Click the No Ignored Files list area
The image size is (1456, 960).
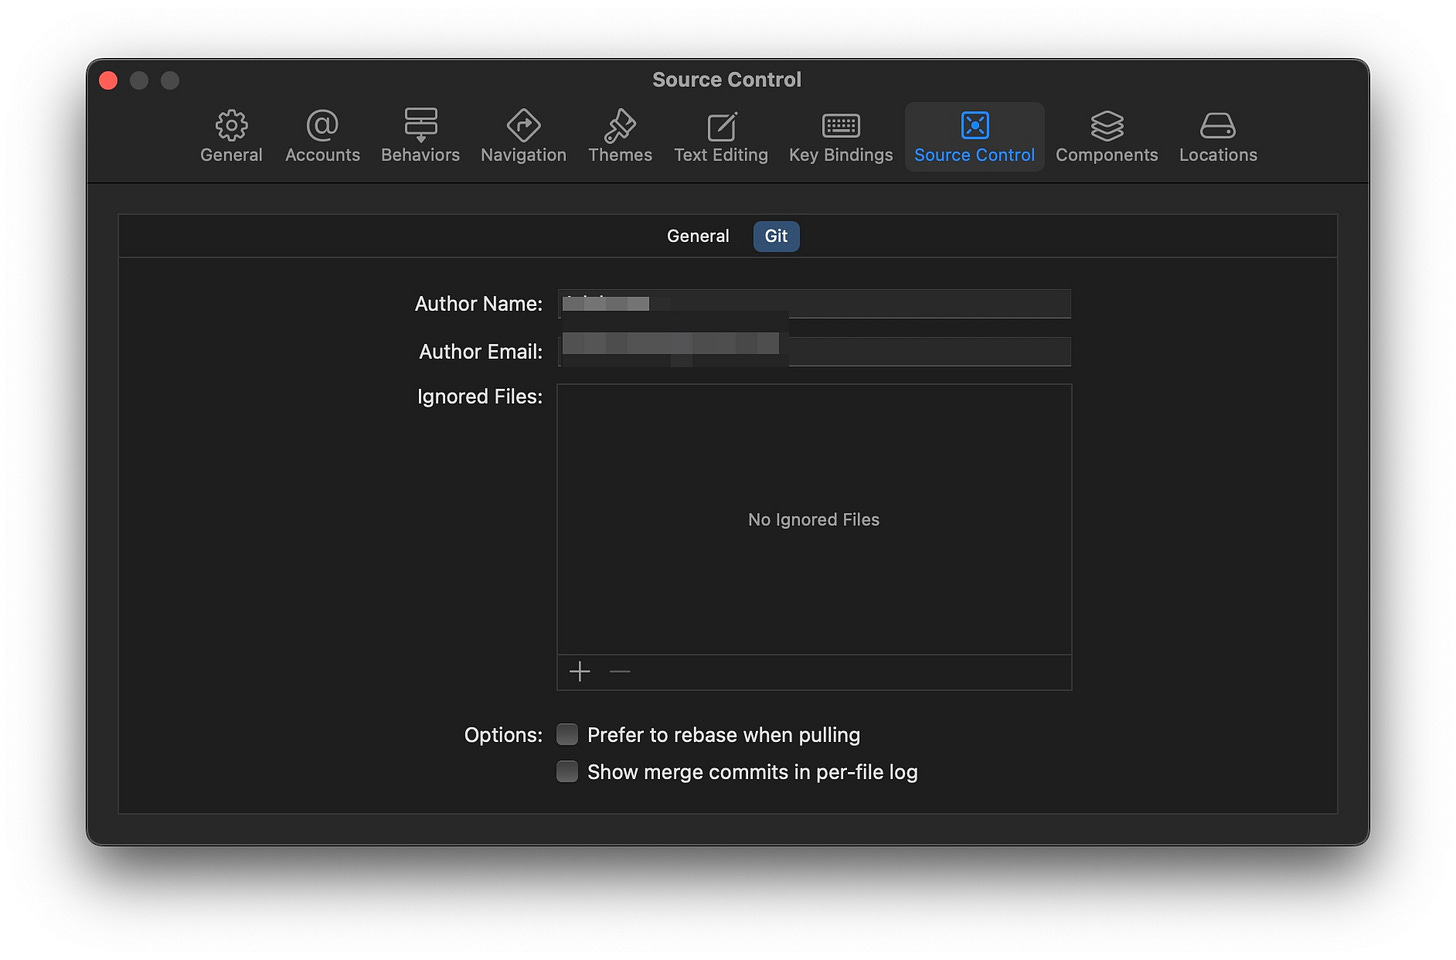[814, 520]
